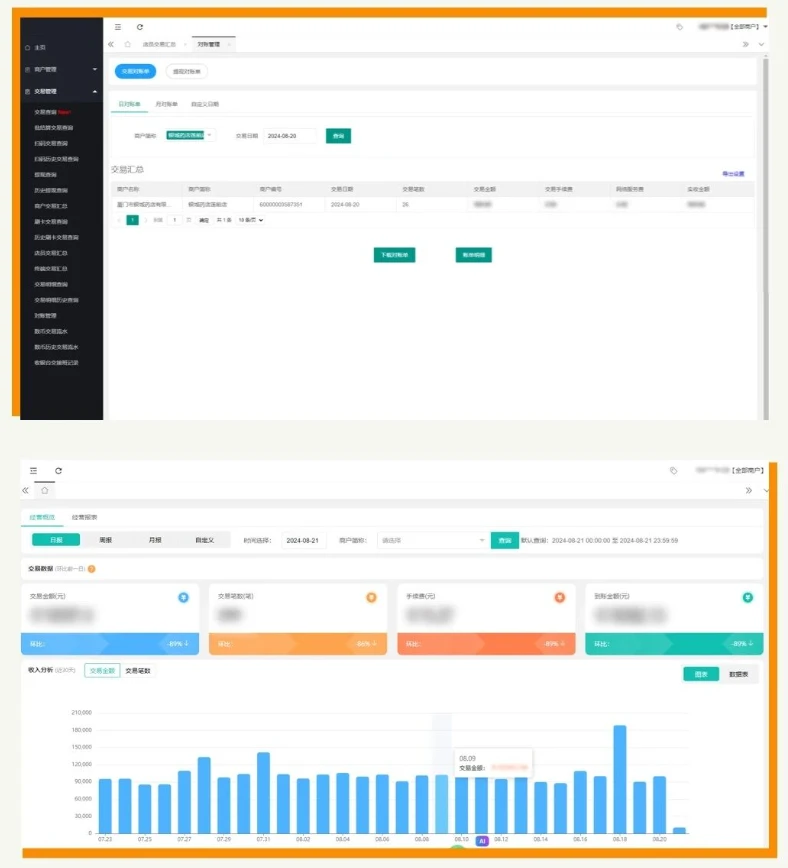
Task: Switch period to 日报
Action: 56,540
